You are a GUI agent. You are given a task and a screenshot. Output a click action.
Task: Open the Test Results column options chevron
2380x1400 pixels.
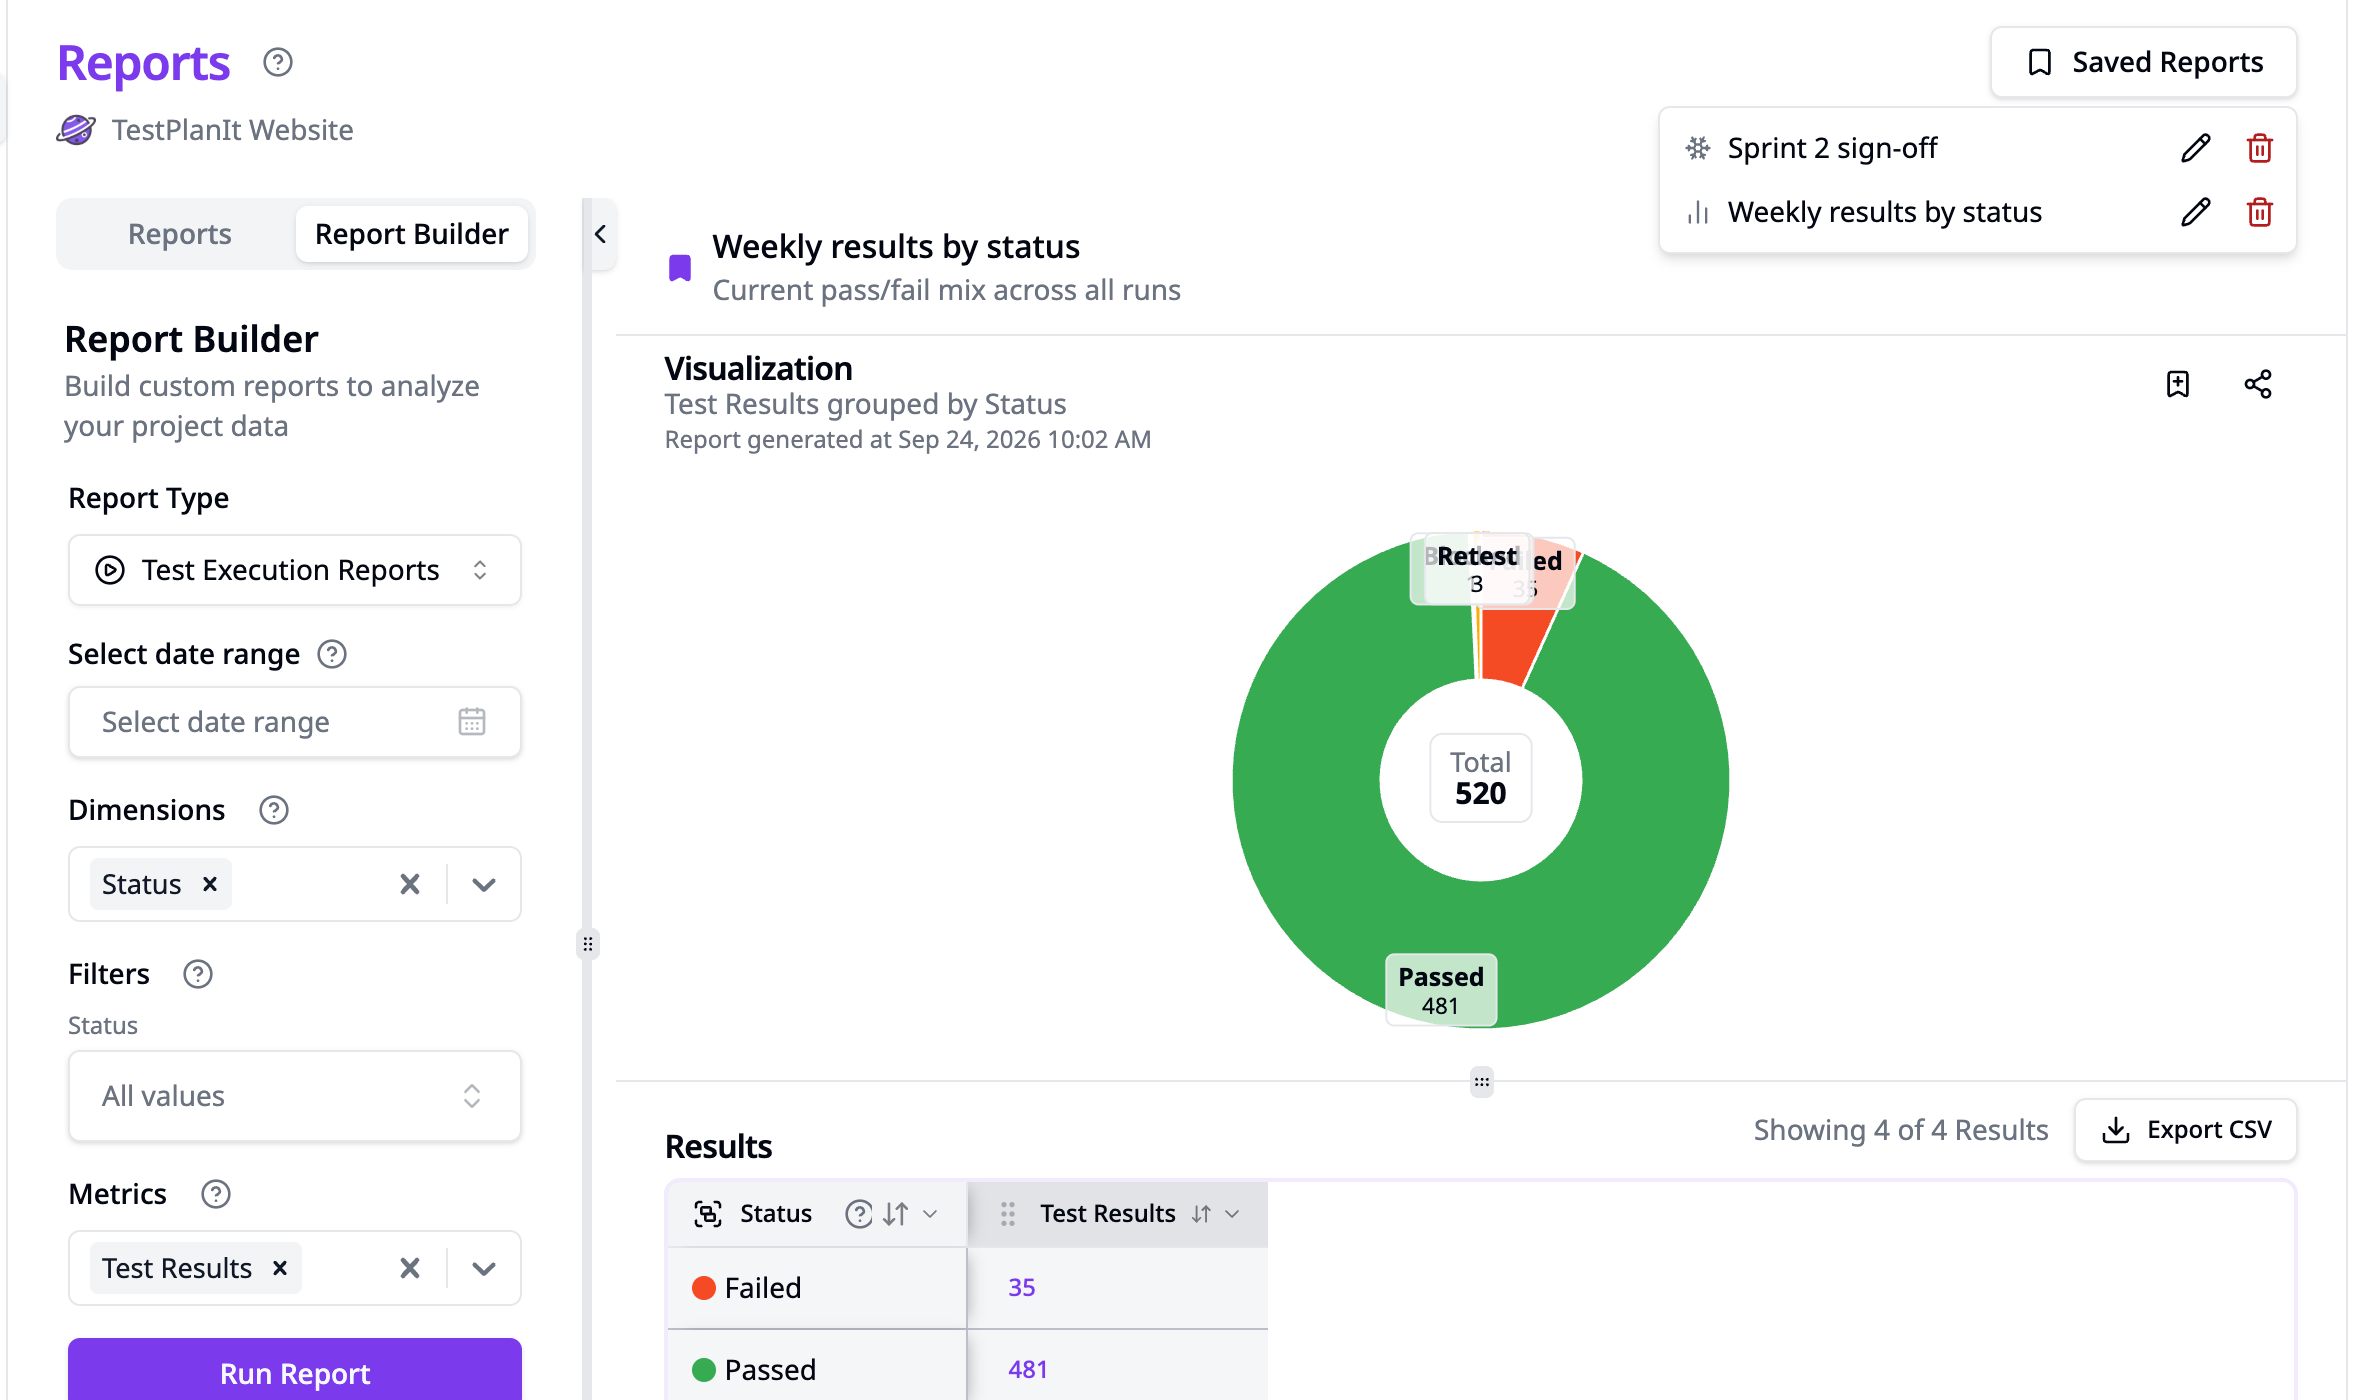tap(1232, 1213)
